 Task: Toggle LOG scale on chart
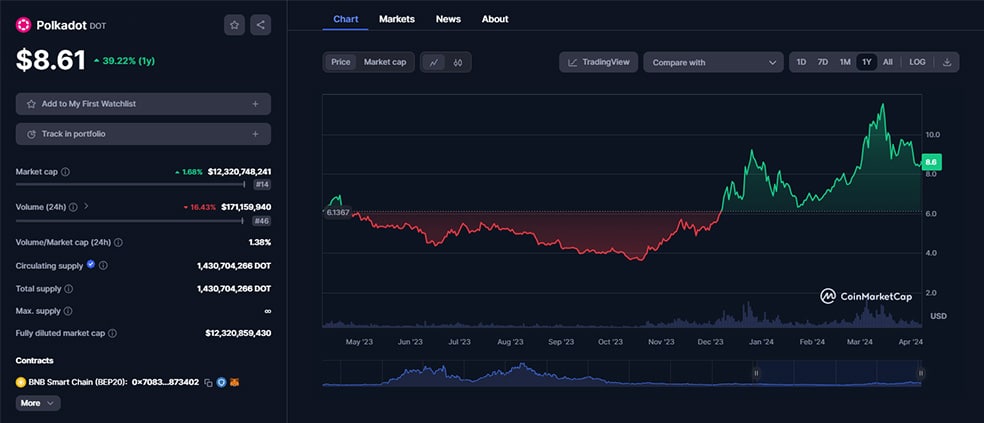(917, 62)
